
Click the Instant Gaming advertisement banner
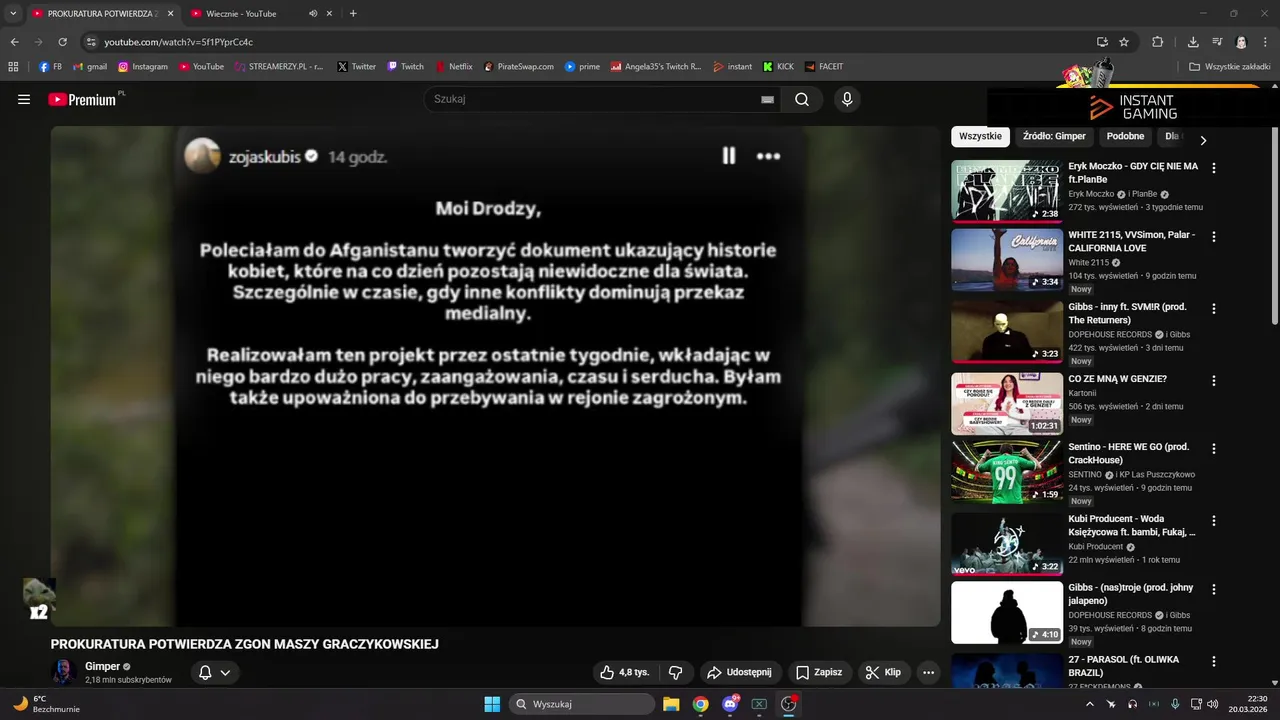pyautogui.click(x=1134, y=106)
